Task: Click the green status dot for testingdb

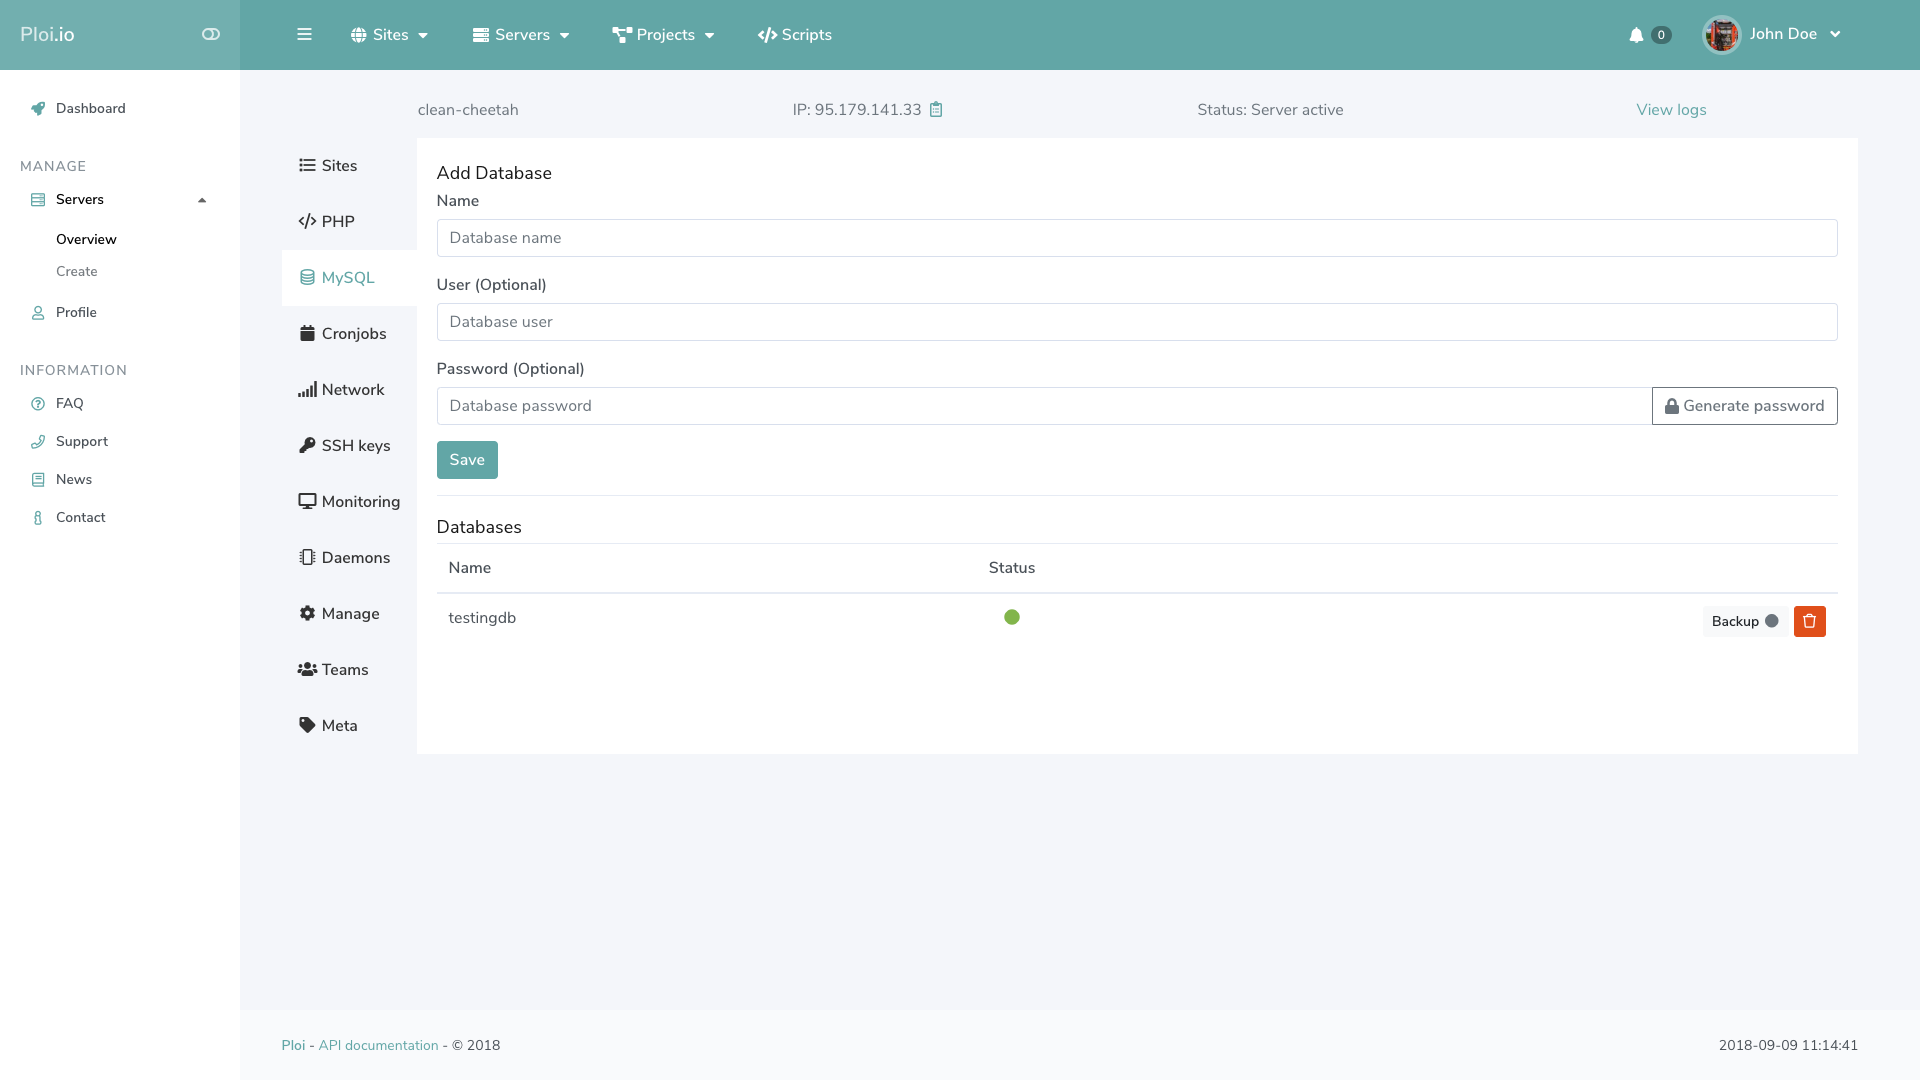Action: [x=1012, y=617]
